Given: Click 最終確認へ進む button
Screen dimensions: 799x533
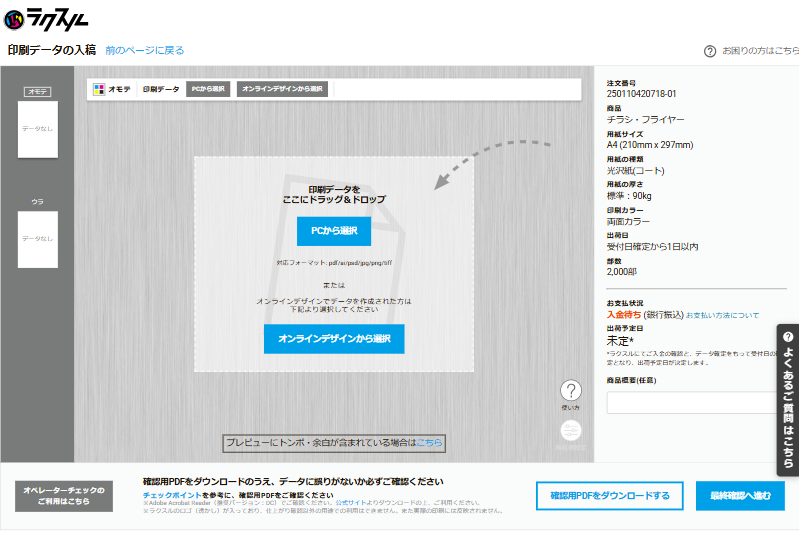Looking at the screenshot, I should 740,496.
